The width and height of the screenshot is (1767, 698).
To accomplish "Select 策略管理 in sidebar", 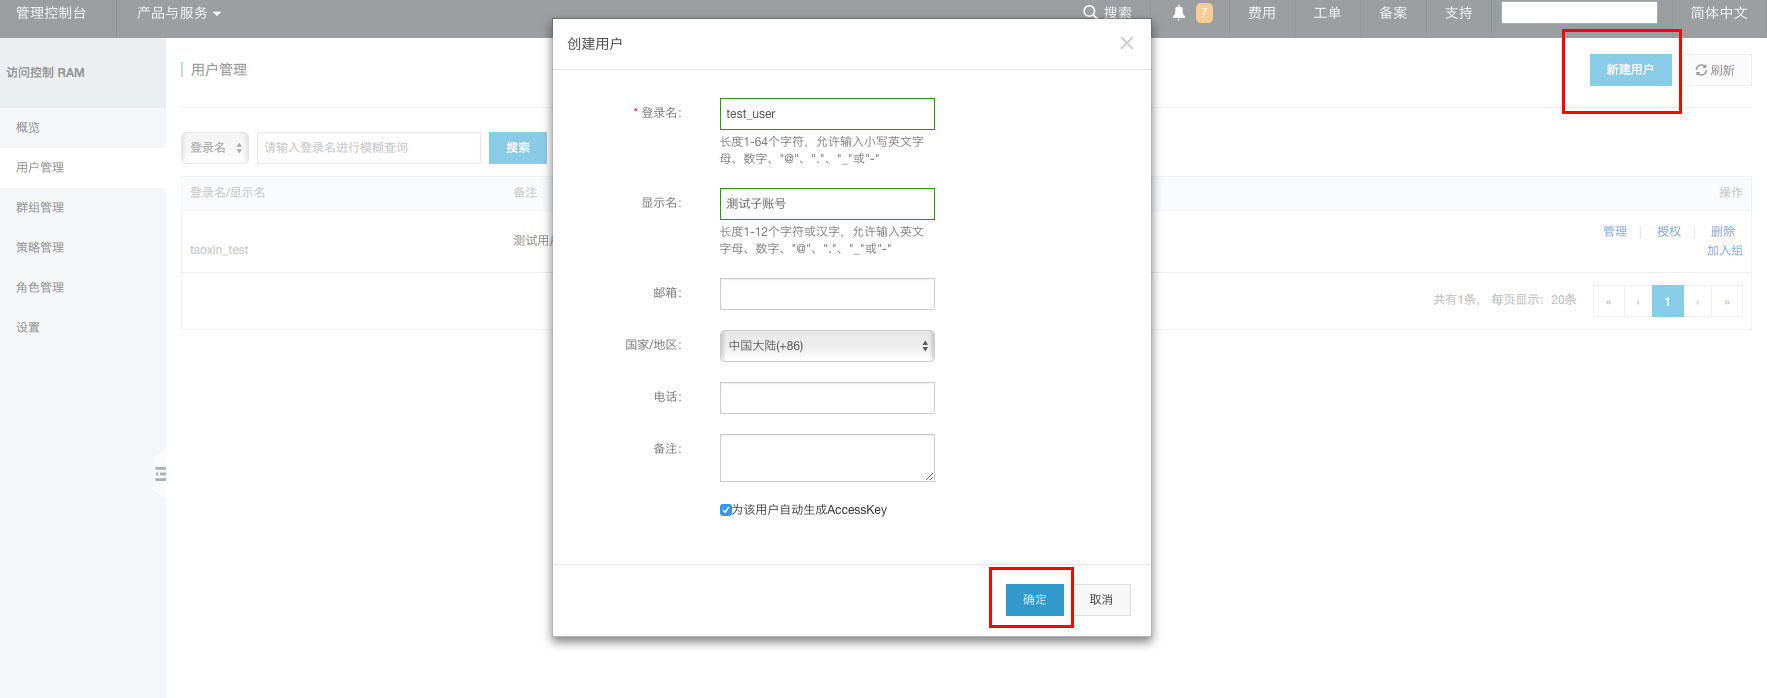I will (83, 248).
